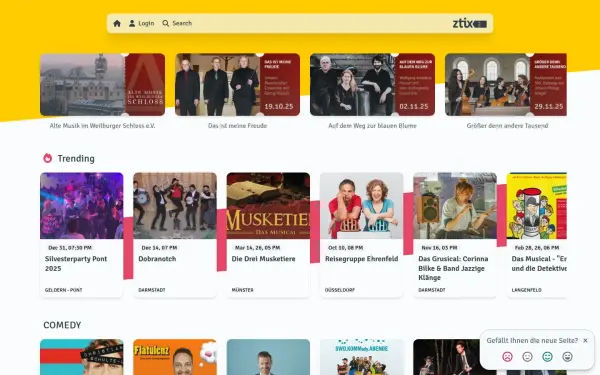The height and width of the screenshot is (375, 600).
Task: Click the 'Oct 10, 08 PM' date
Action: pyautogui.click(x=346, y=248)
